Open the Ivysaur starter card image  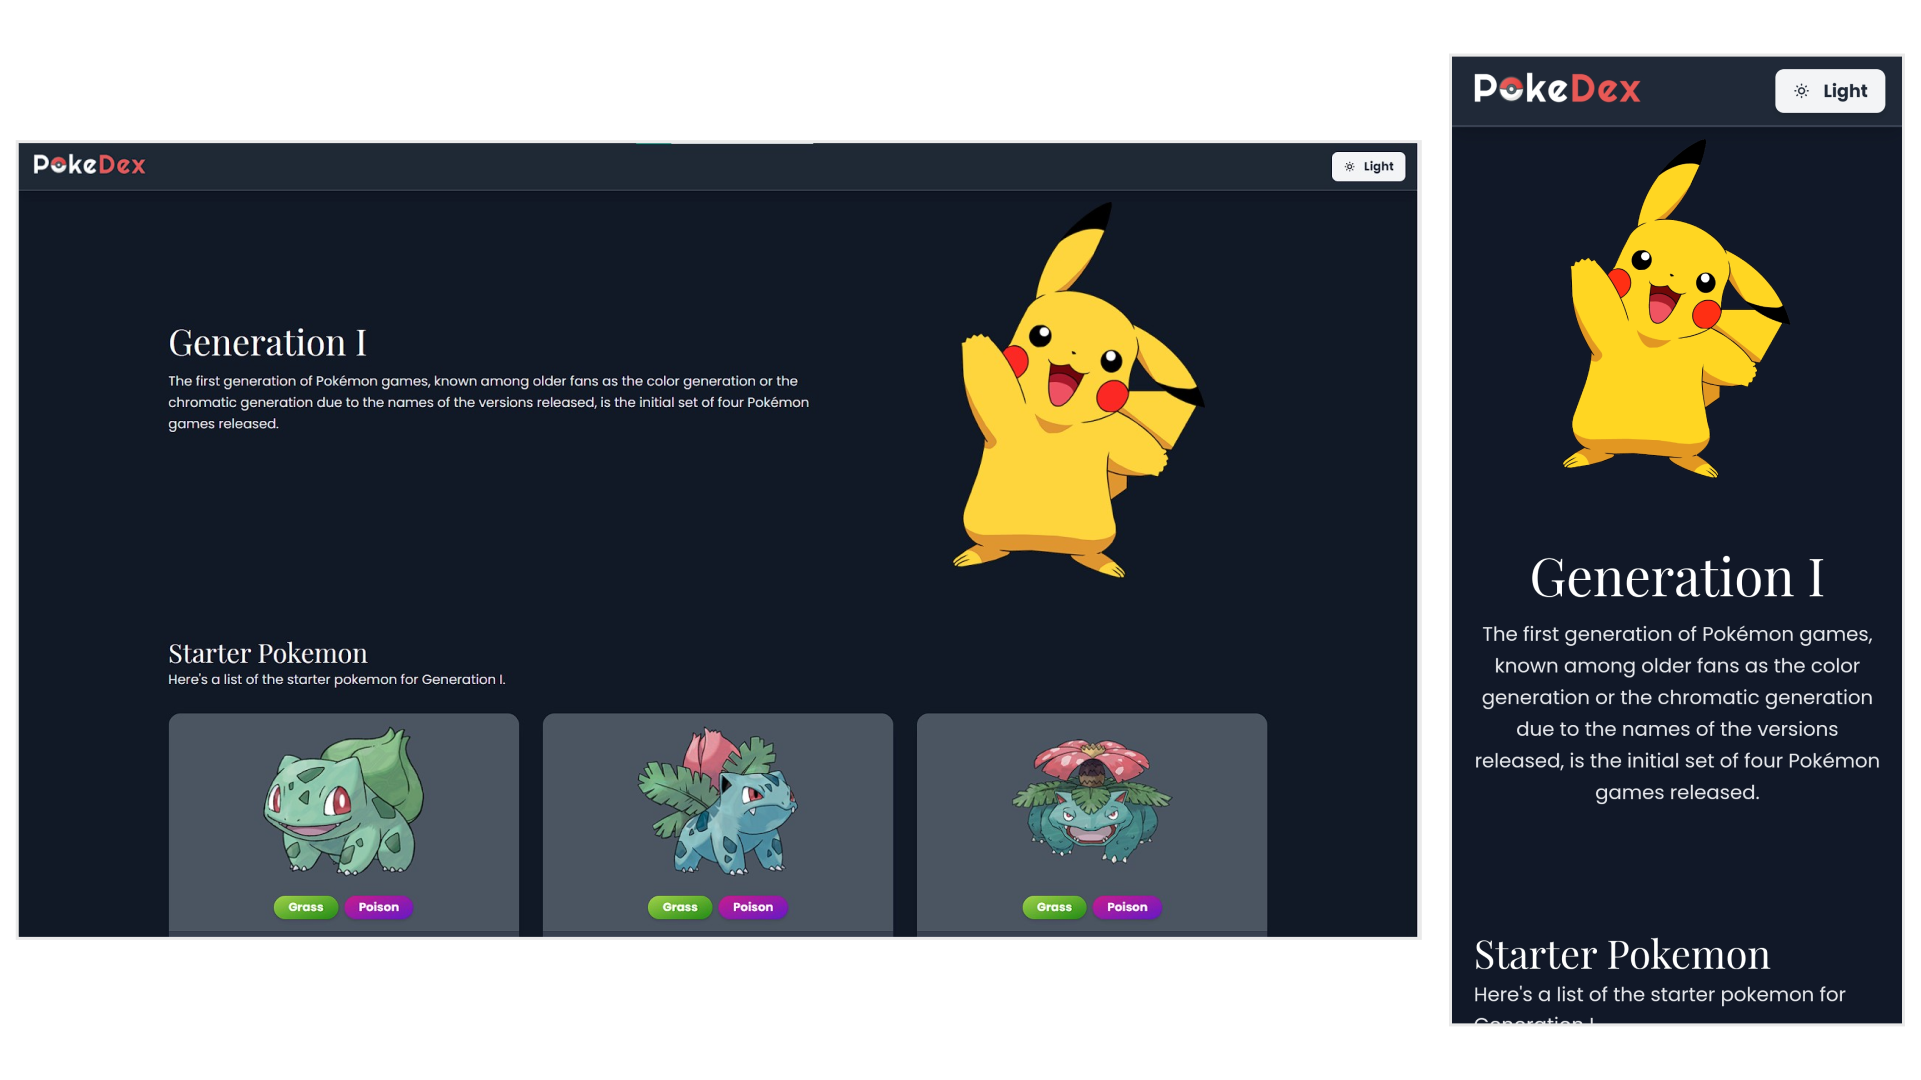[718, 801]
